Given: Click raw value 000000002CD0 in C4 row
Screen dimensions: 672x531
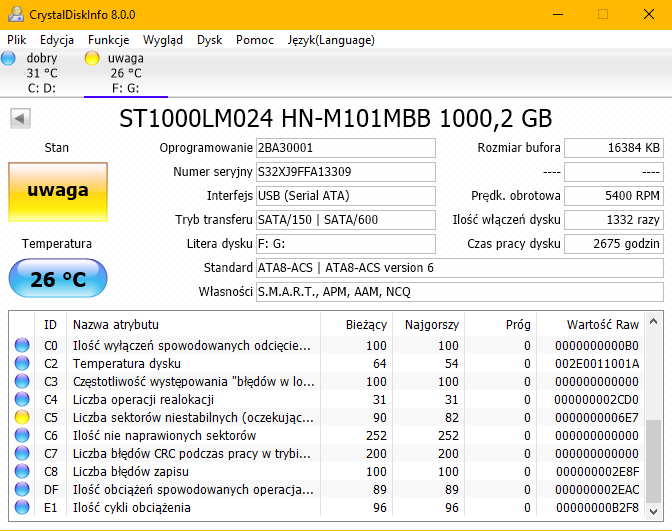Looking at the screenshot, I should click(x=596, y=399).
